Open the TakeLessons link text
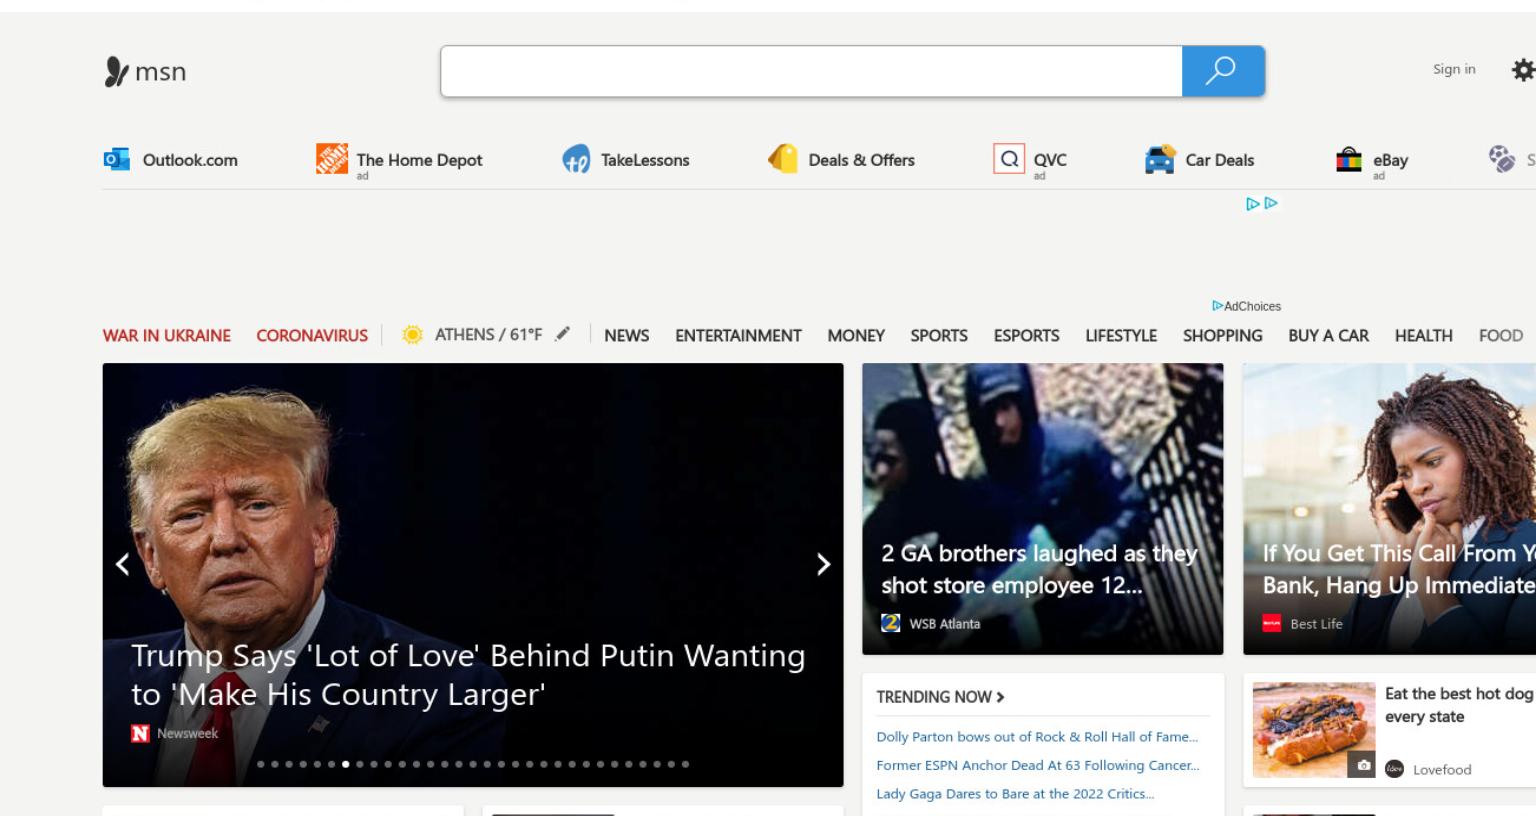Screen dimensions: 1536x816 pos(645,160)
